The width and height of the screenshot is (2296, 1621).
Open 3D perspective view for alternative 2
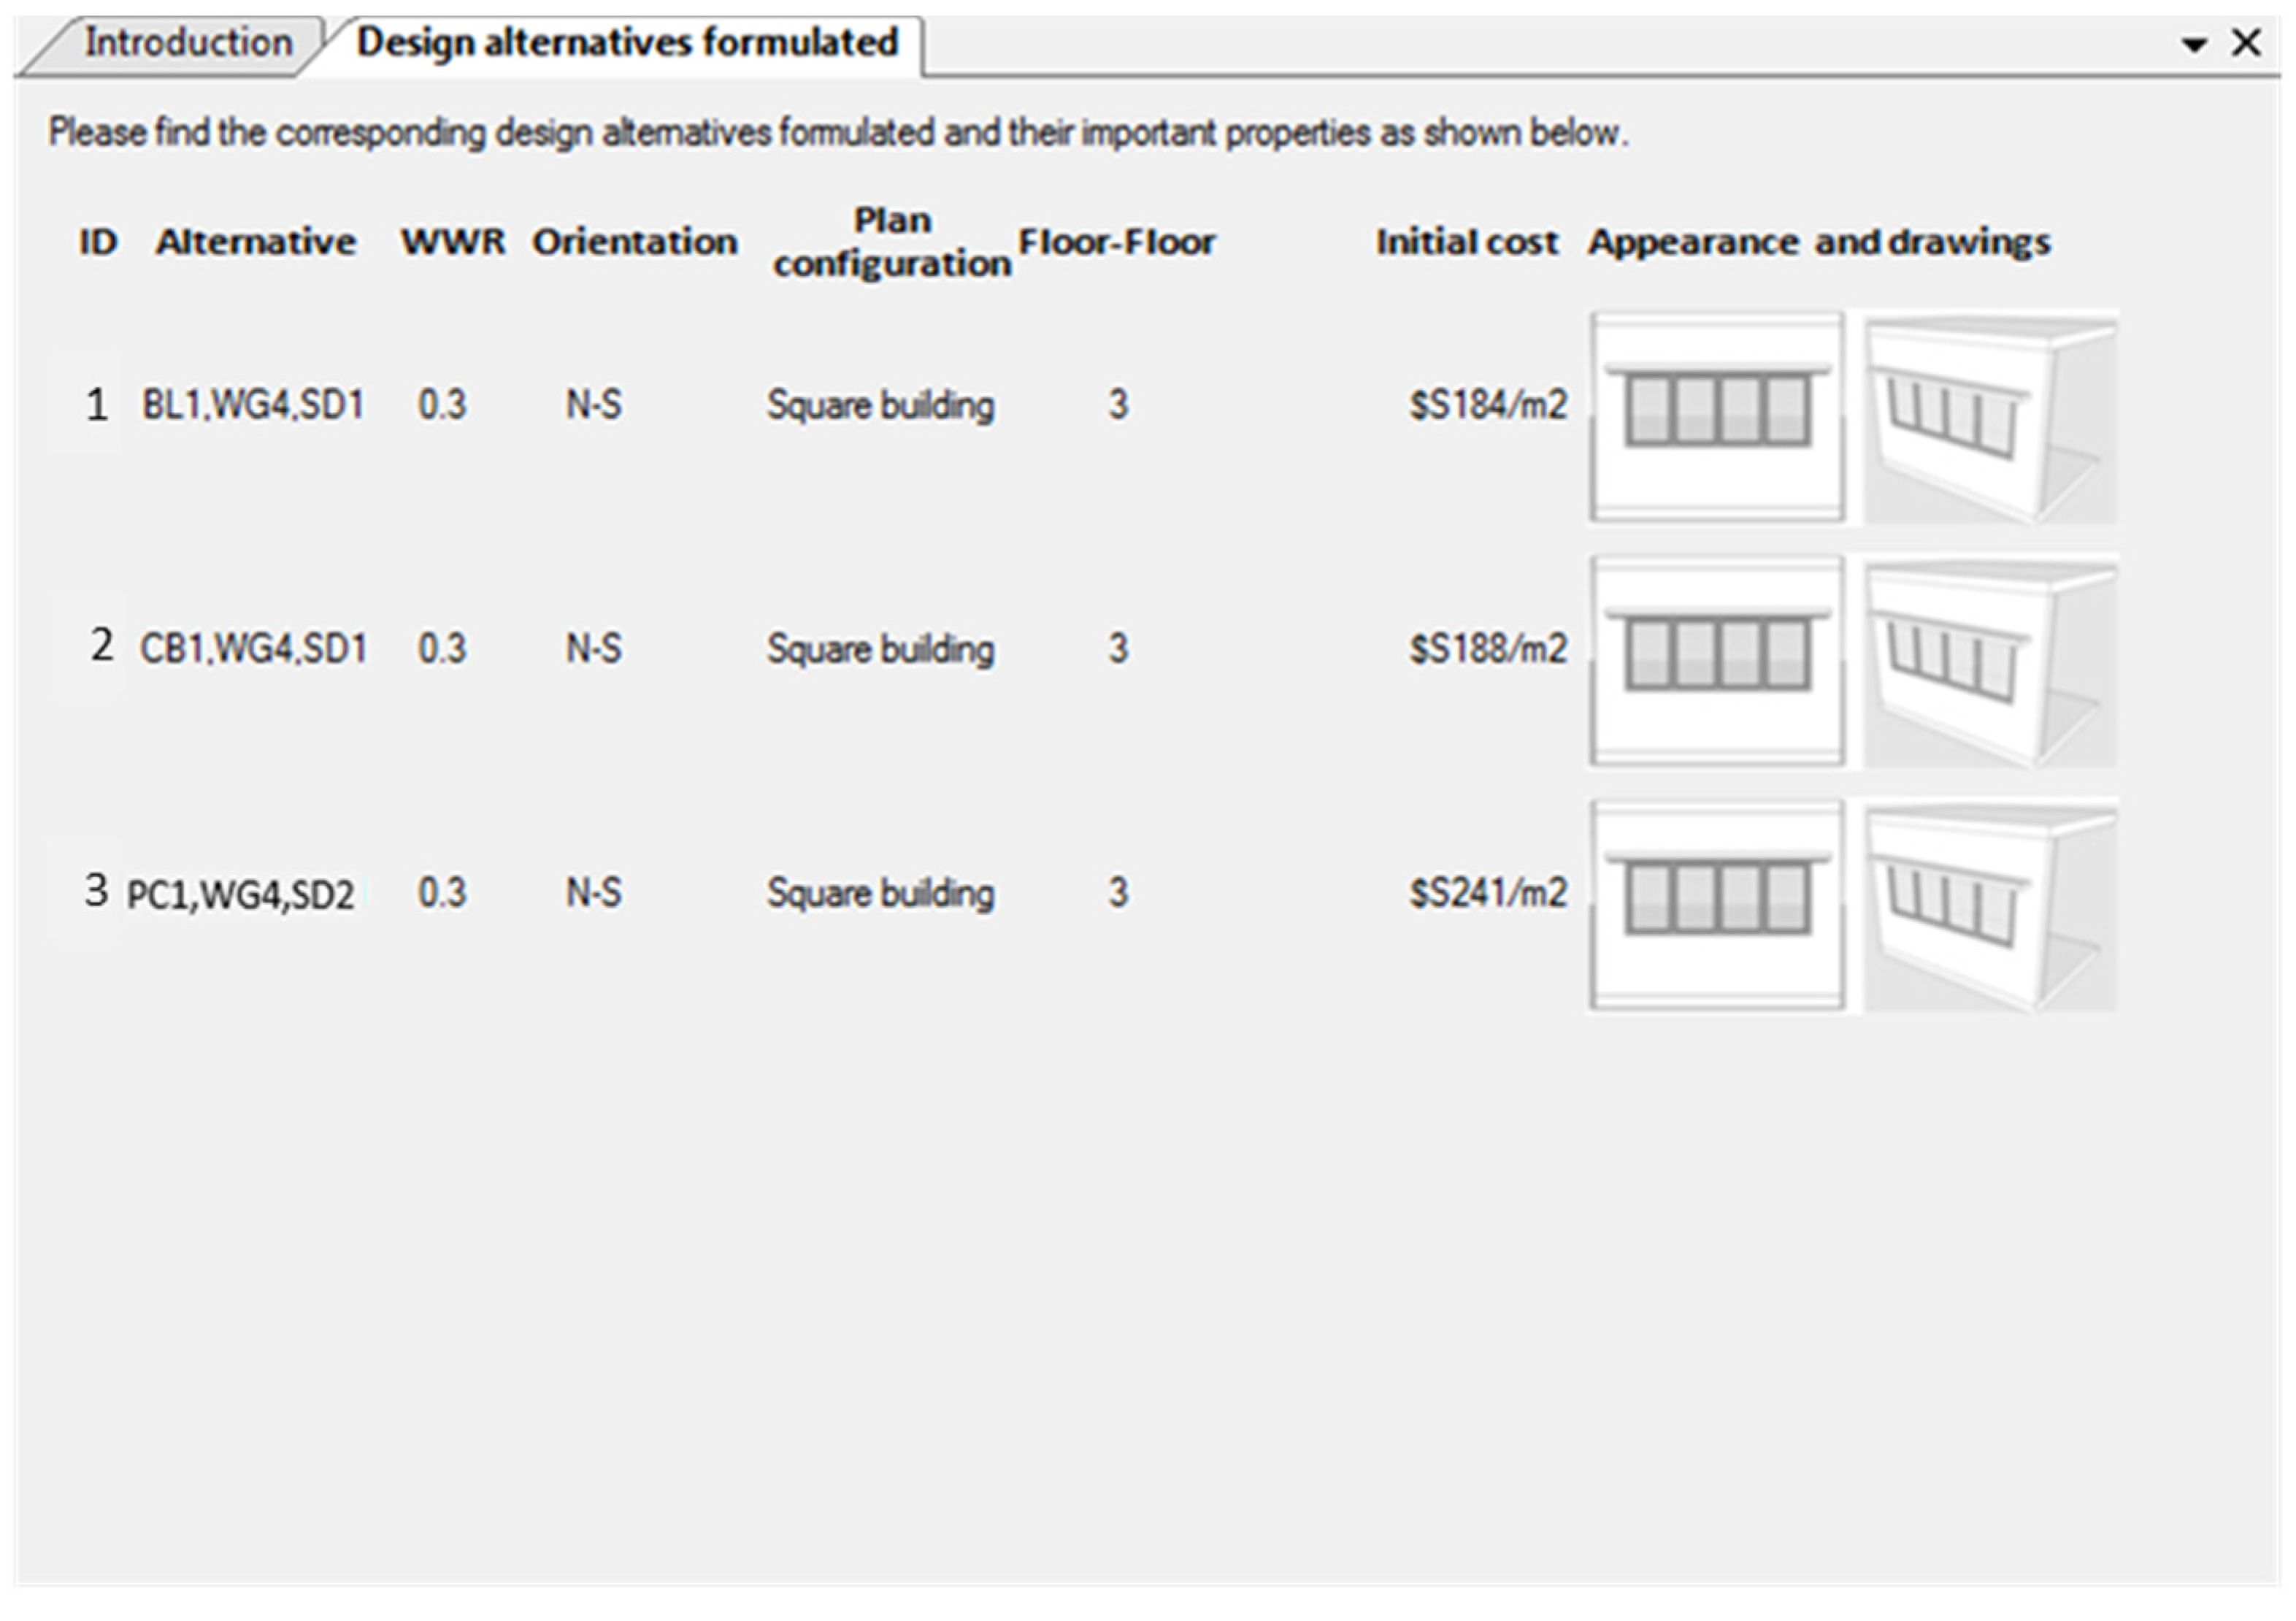[x=1990, y=660]
